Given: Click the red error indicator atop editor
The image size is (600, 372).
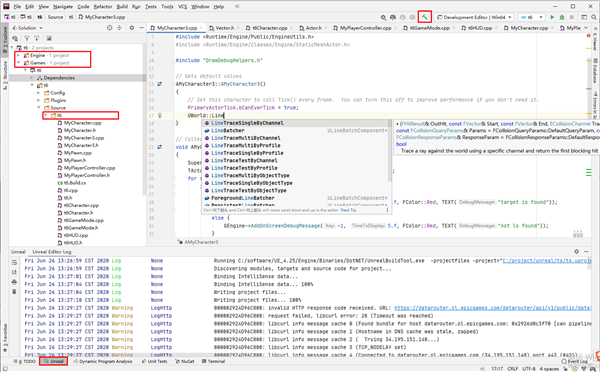Looking at the screenshot, I should (589, 36).
